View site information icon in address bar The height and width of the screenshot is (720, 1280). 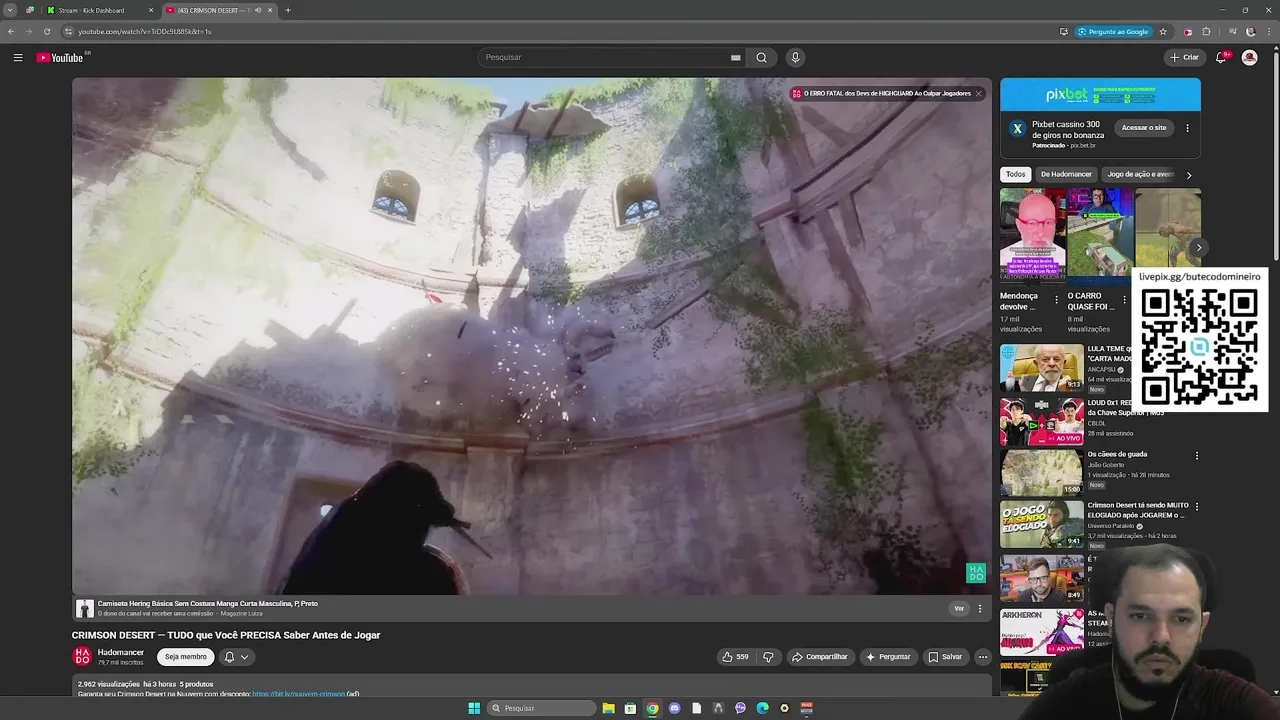67,31
